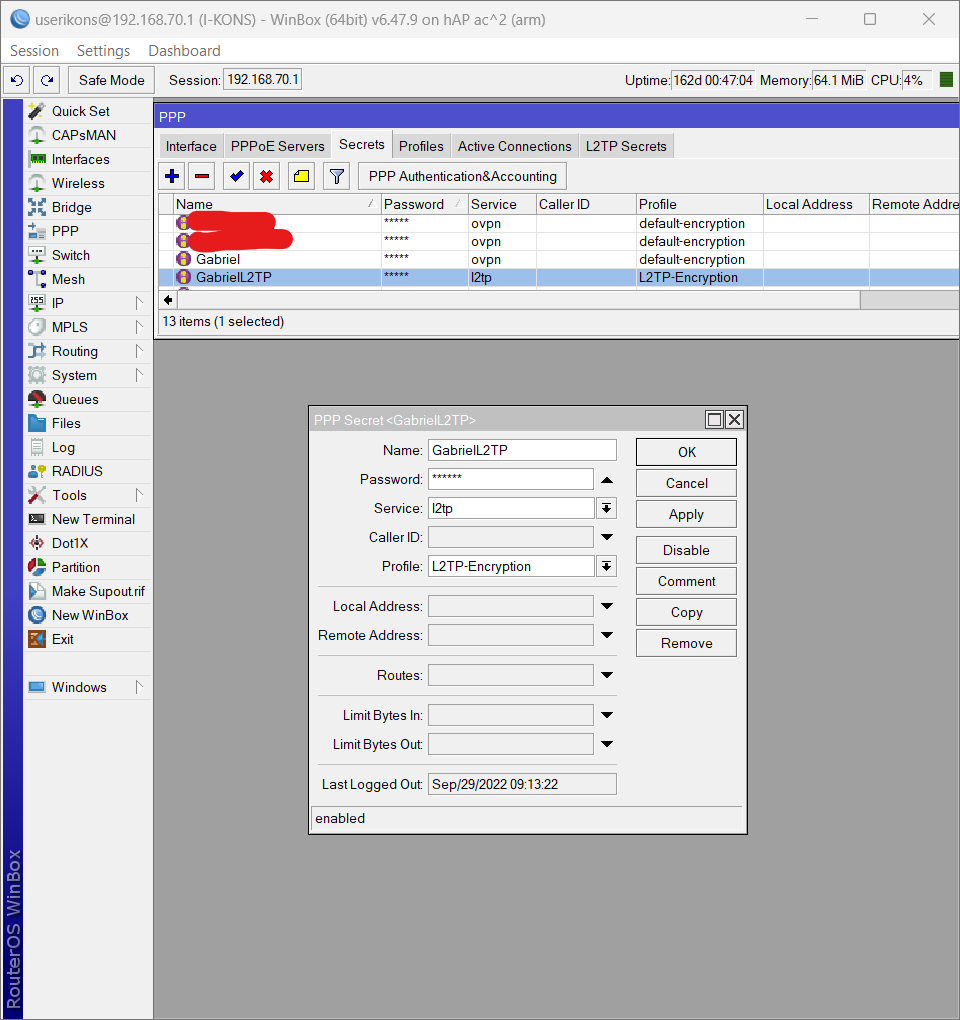Click the Apply button
This screenshot has height=1020, width=960.
(x=686, y=514)
